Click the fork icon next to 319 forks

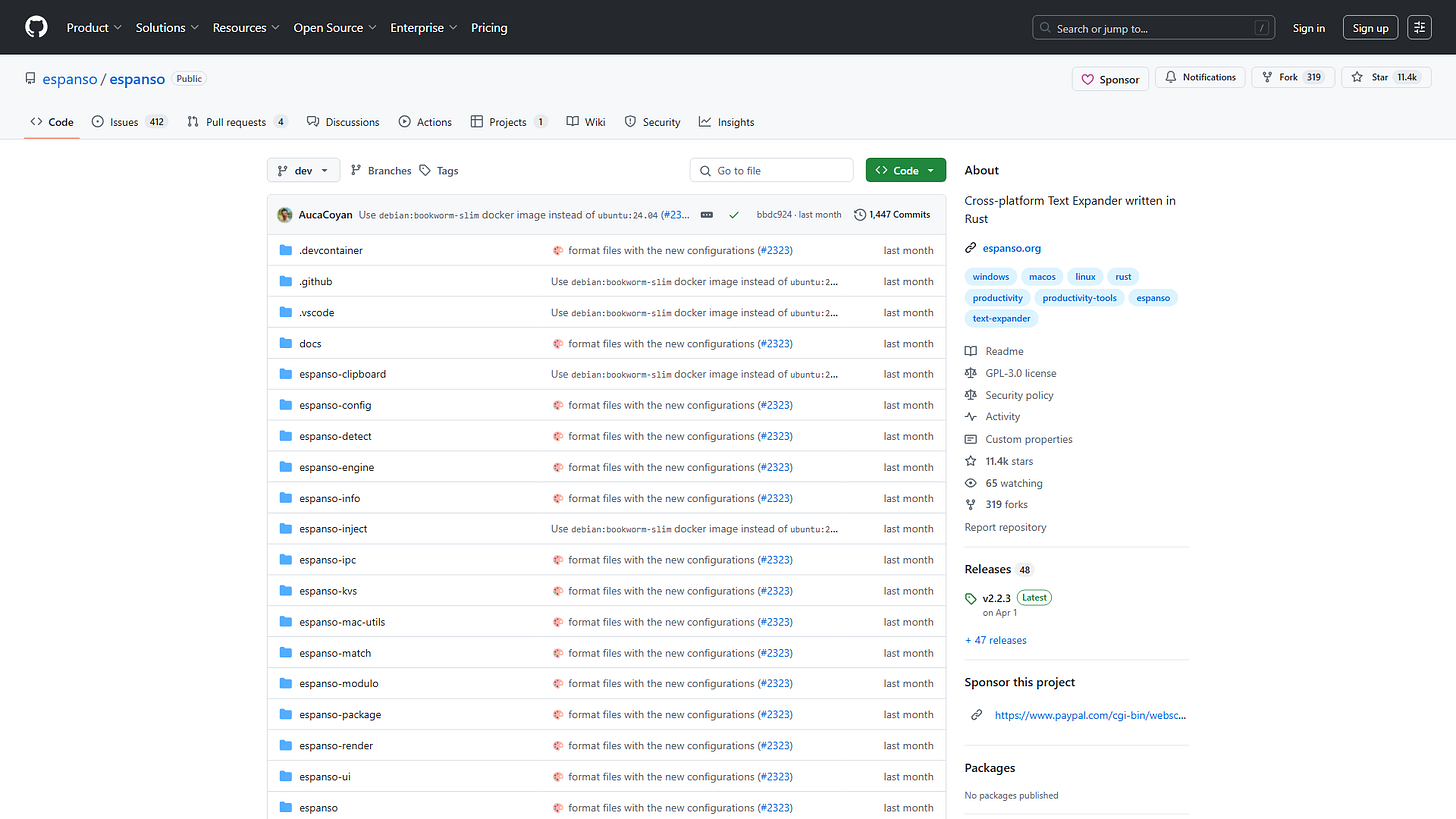point(970,505)
